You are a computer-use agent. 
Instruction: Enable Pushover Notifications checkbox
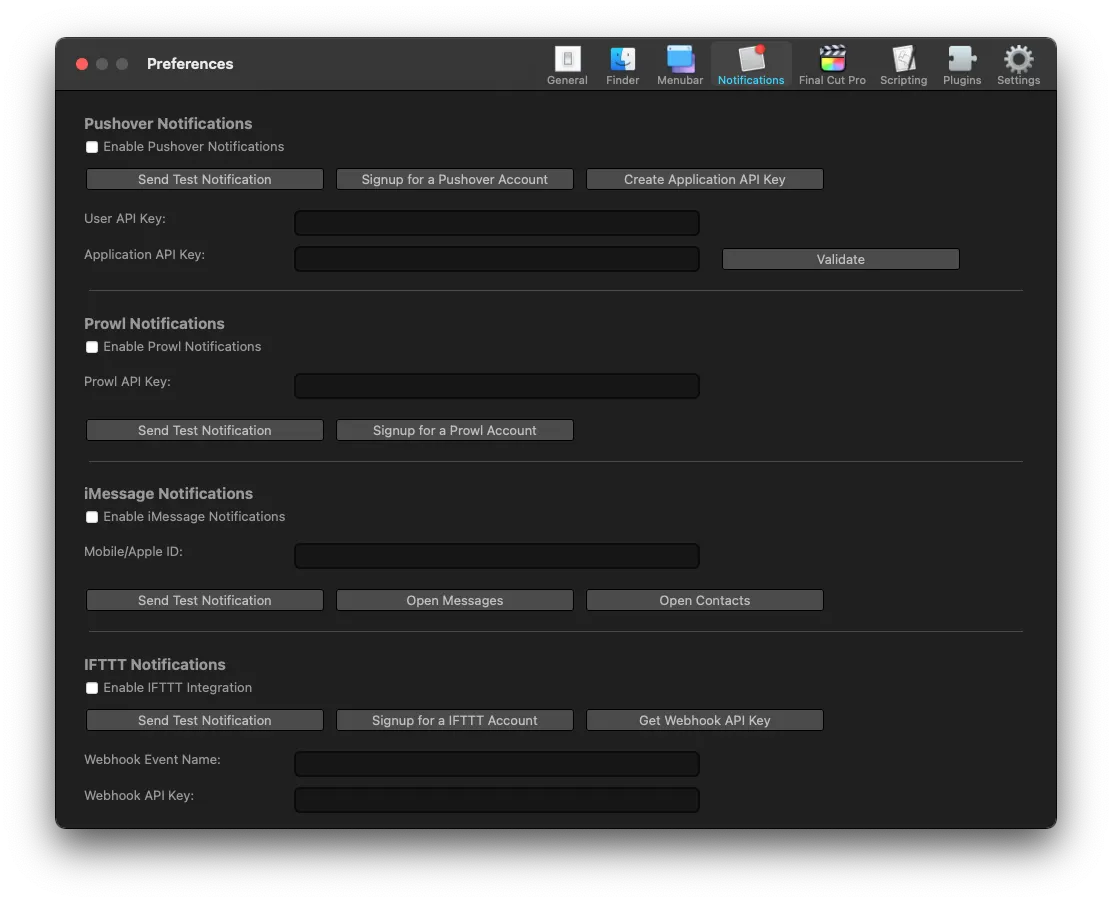(x=92, y=147)
